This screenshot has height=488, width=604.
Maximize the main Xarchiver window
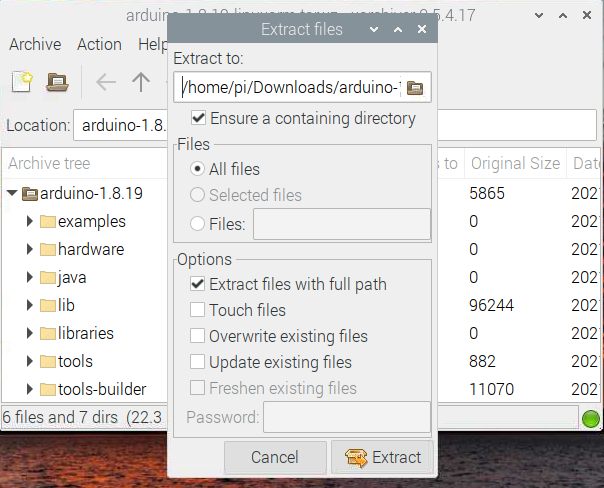tap(563, 15)
